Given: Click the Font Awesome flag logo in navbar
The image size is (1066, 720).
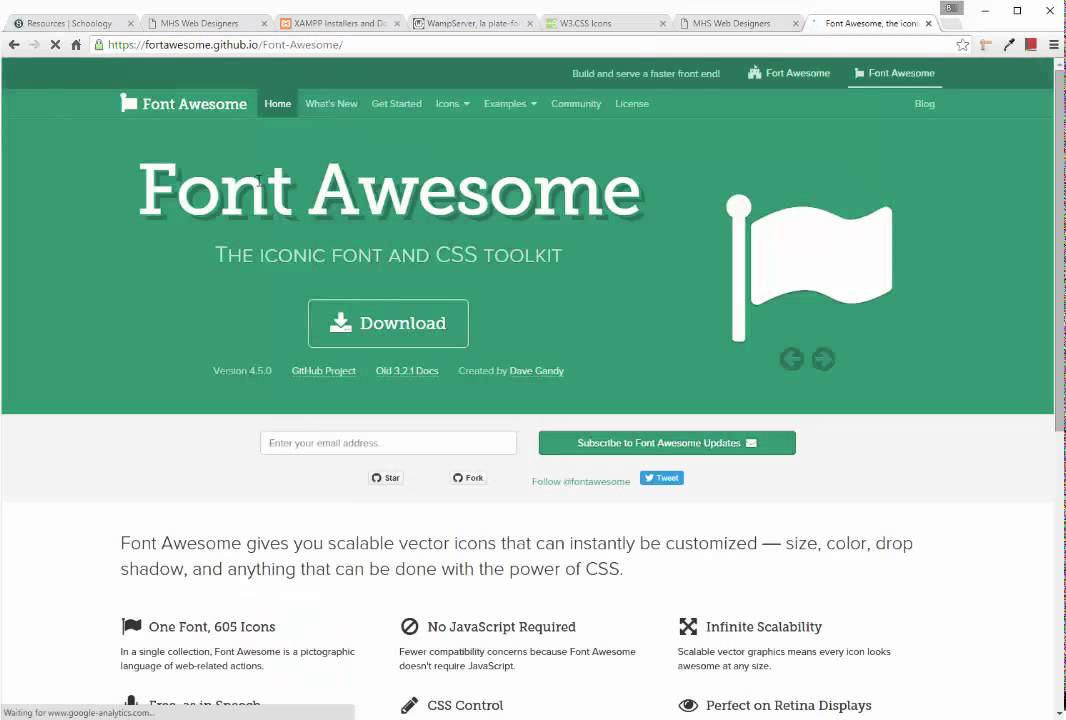Looking at the screenshot, I should 128,103.
